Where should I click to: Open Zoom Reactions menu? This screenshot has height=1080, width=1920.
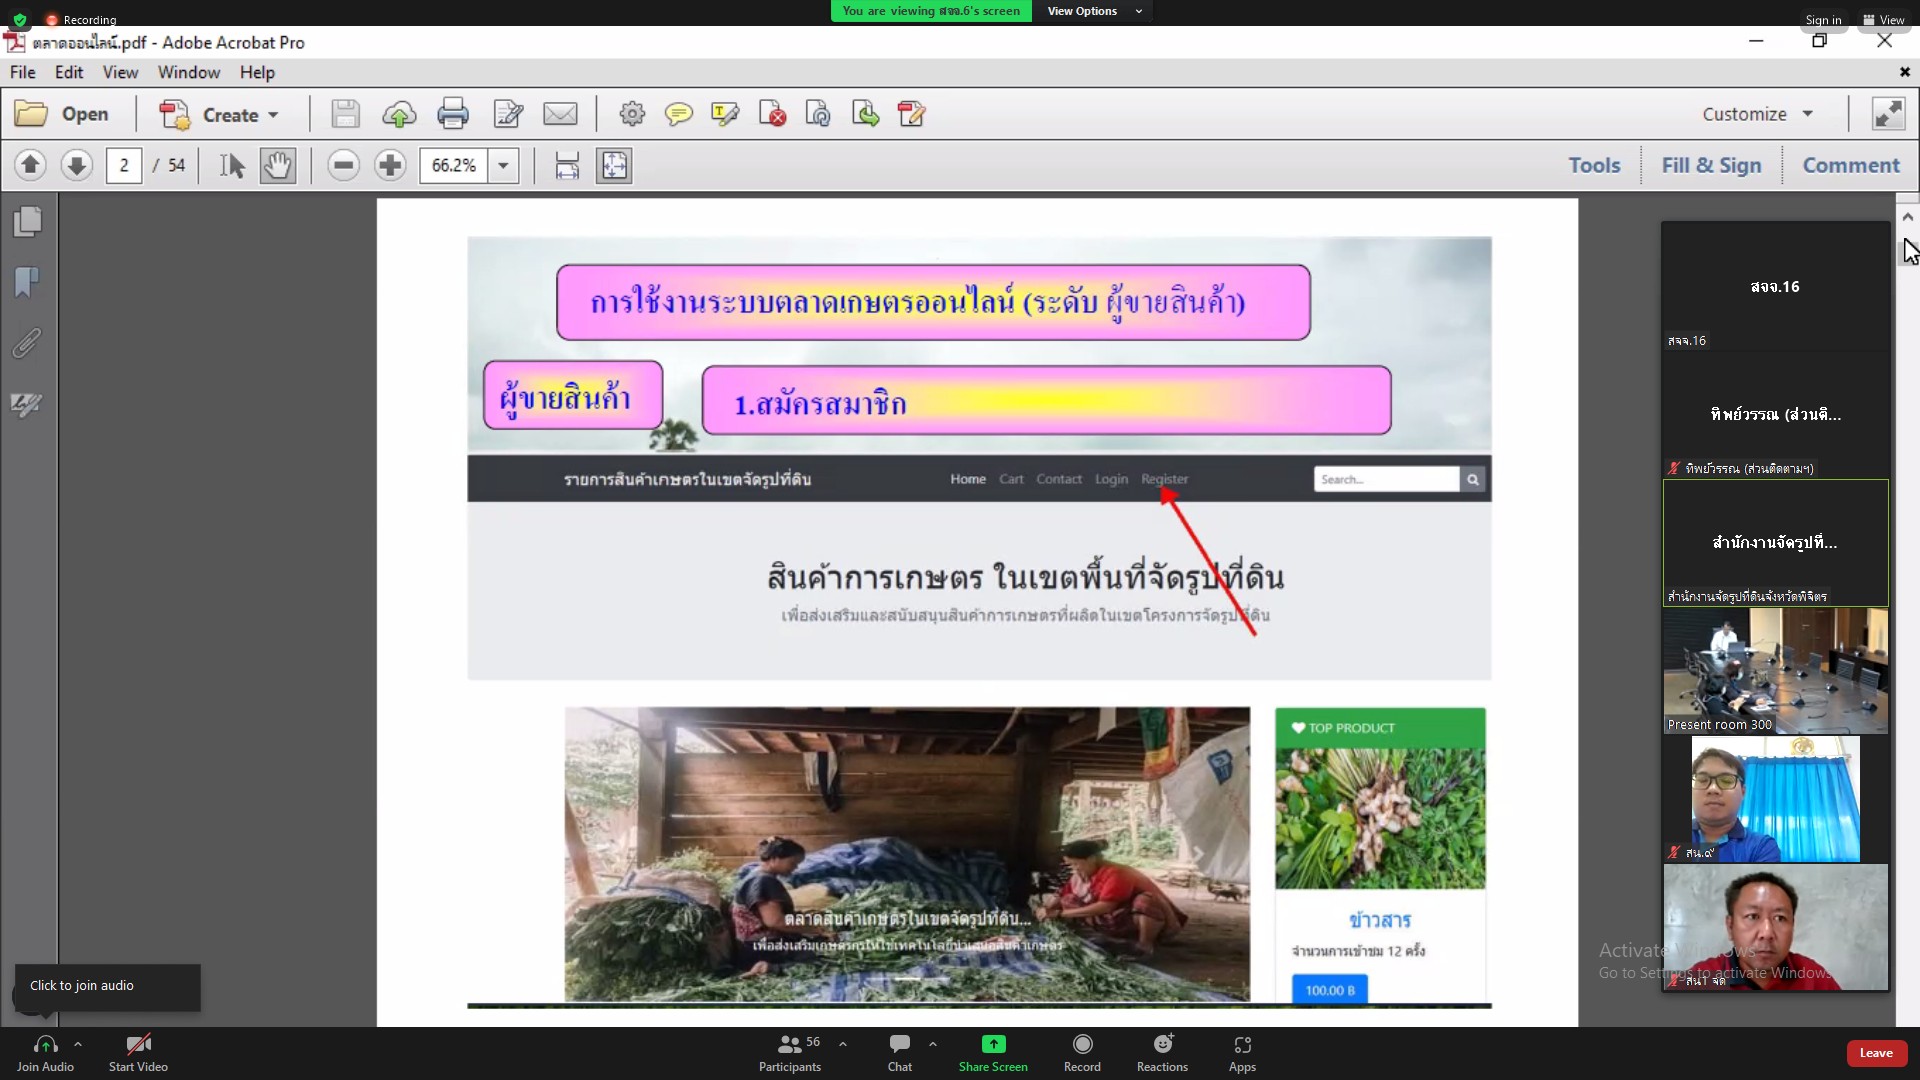1162,1053
